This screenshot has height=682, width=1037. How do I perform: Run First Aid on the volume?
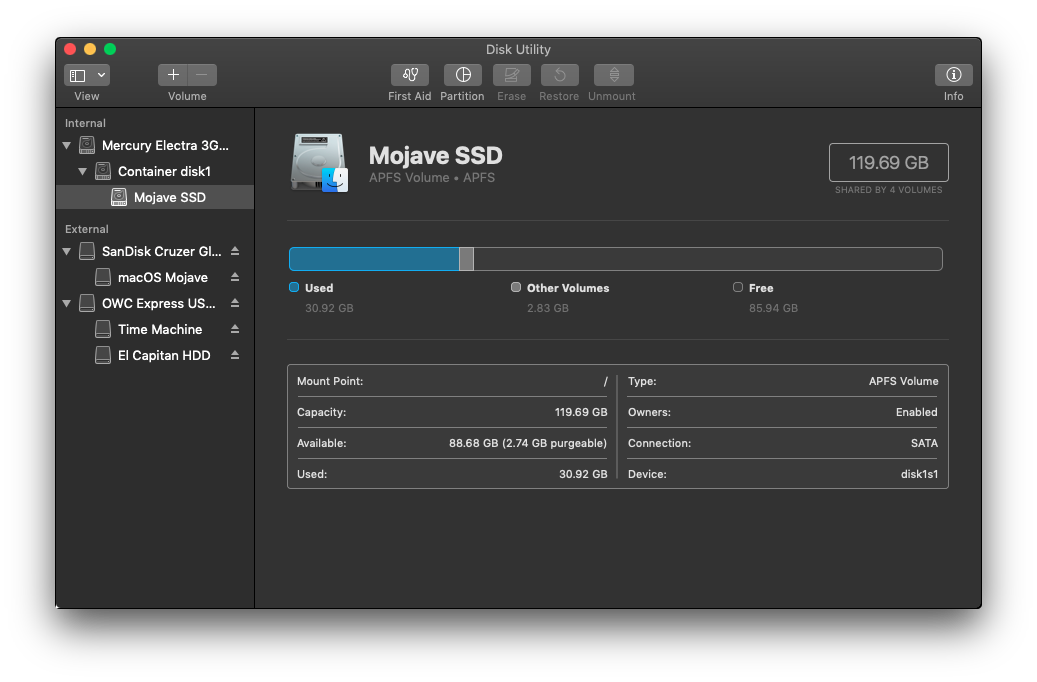click(x=409, y=75)
